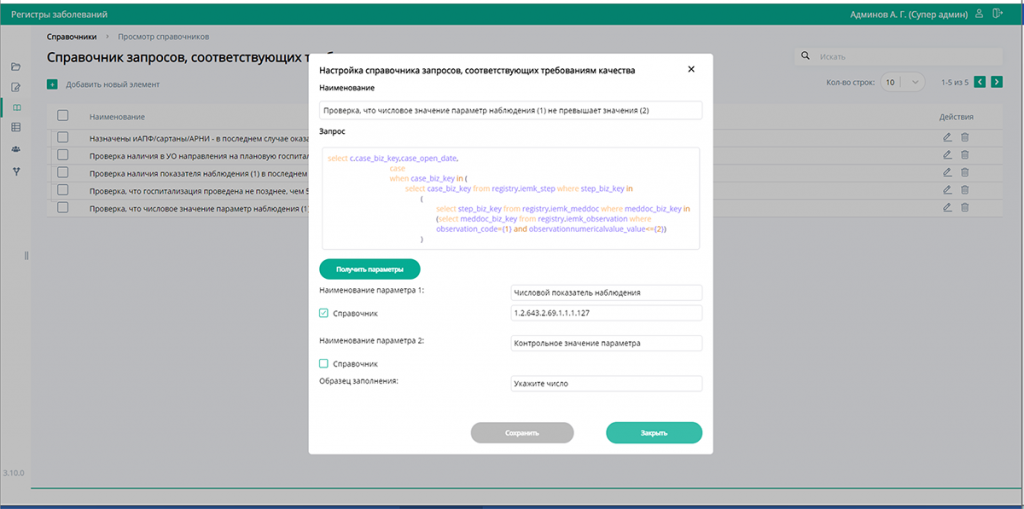Toggle the sidebar collapse handle

[x=26, y=255]
